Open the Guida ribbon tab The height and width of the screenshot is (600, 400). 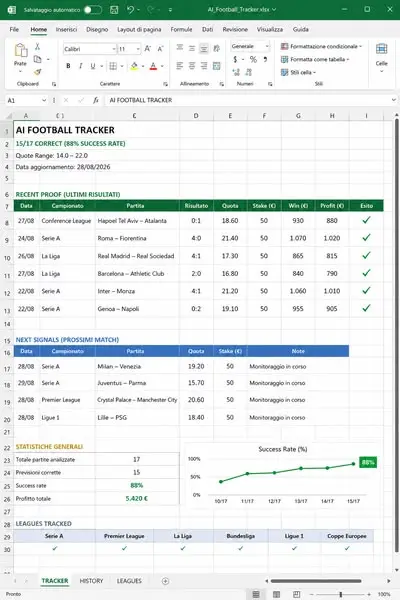301,29
